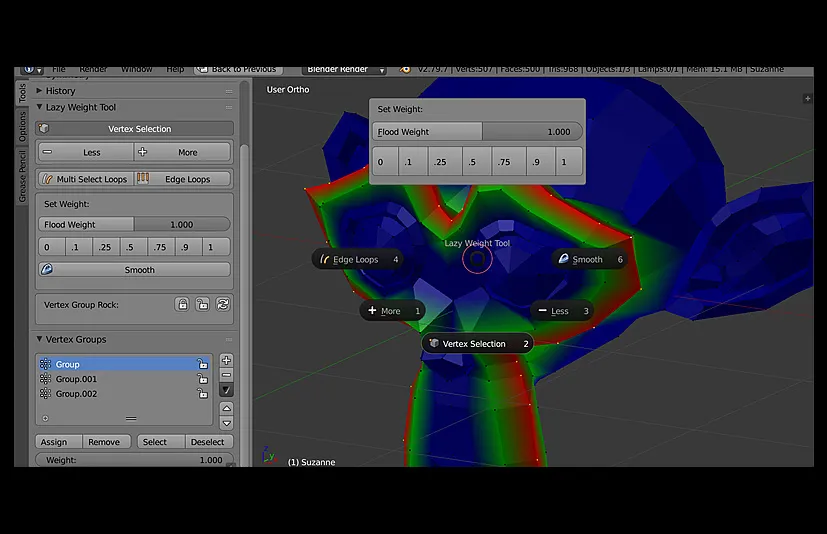Toggle lock on Group.001 vertex group row
The height and width of the screenshot is (534, 827).
tap(203, 379)
